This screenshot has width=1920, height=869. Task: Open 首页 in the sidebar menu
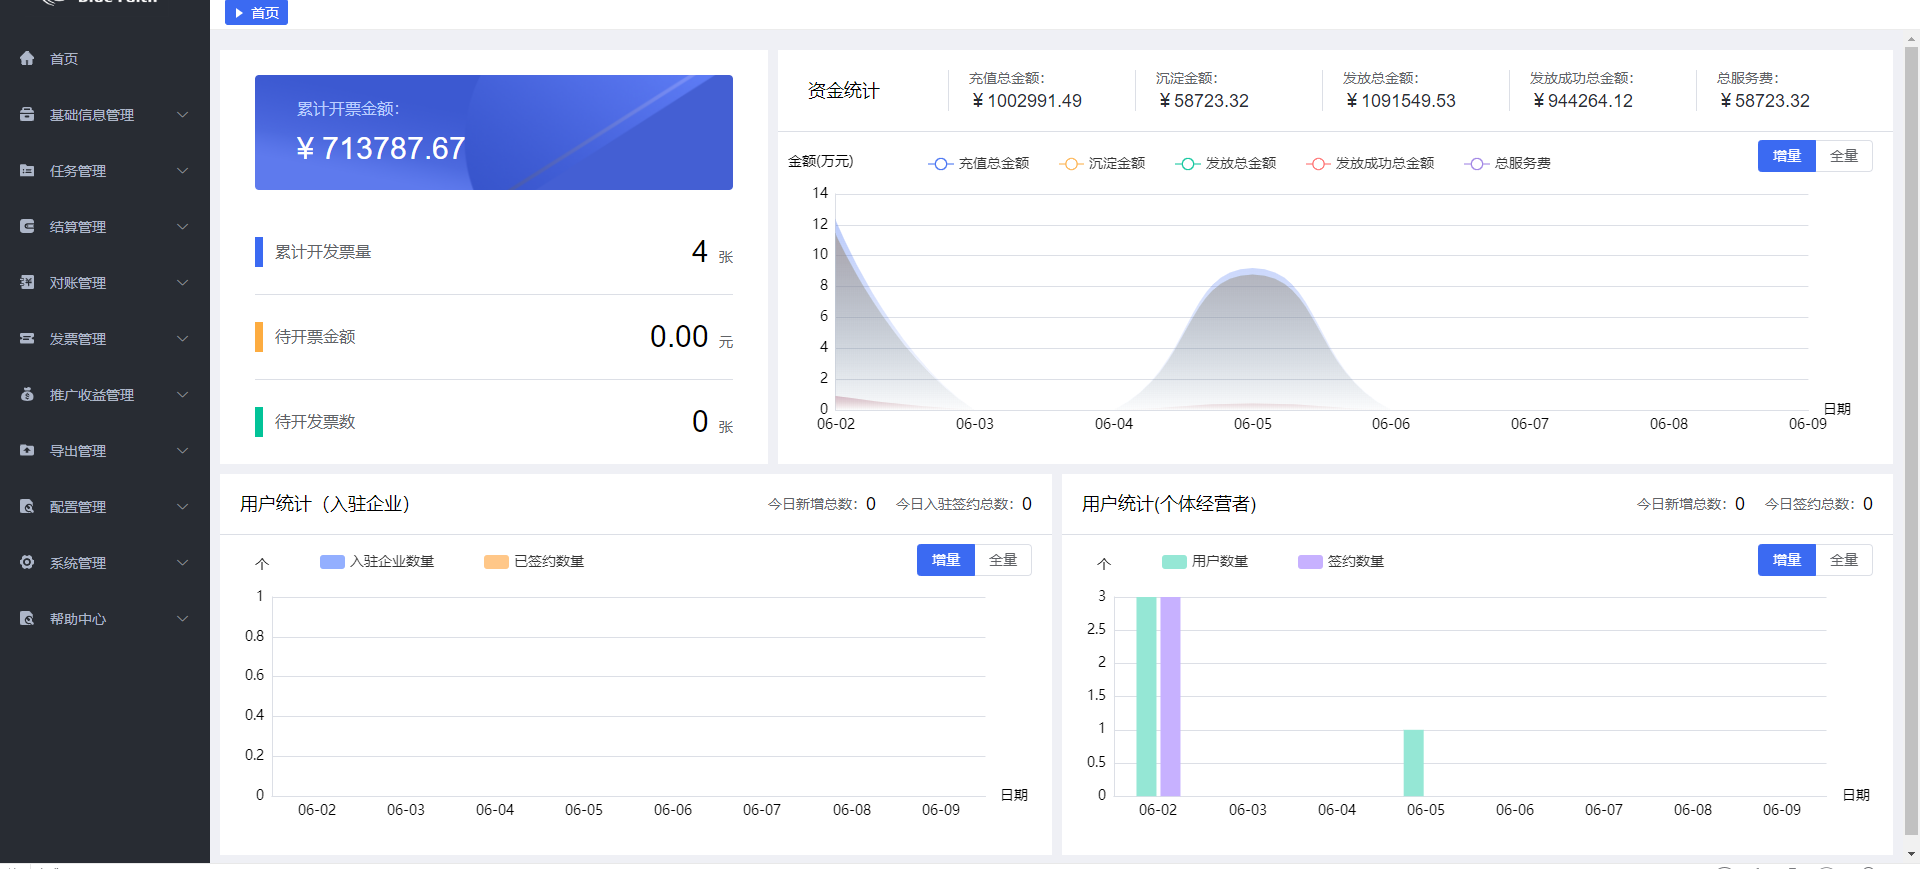pyautogui.click(x=64, y=59)
